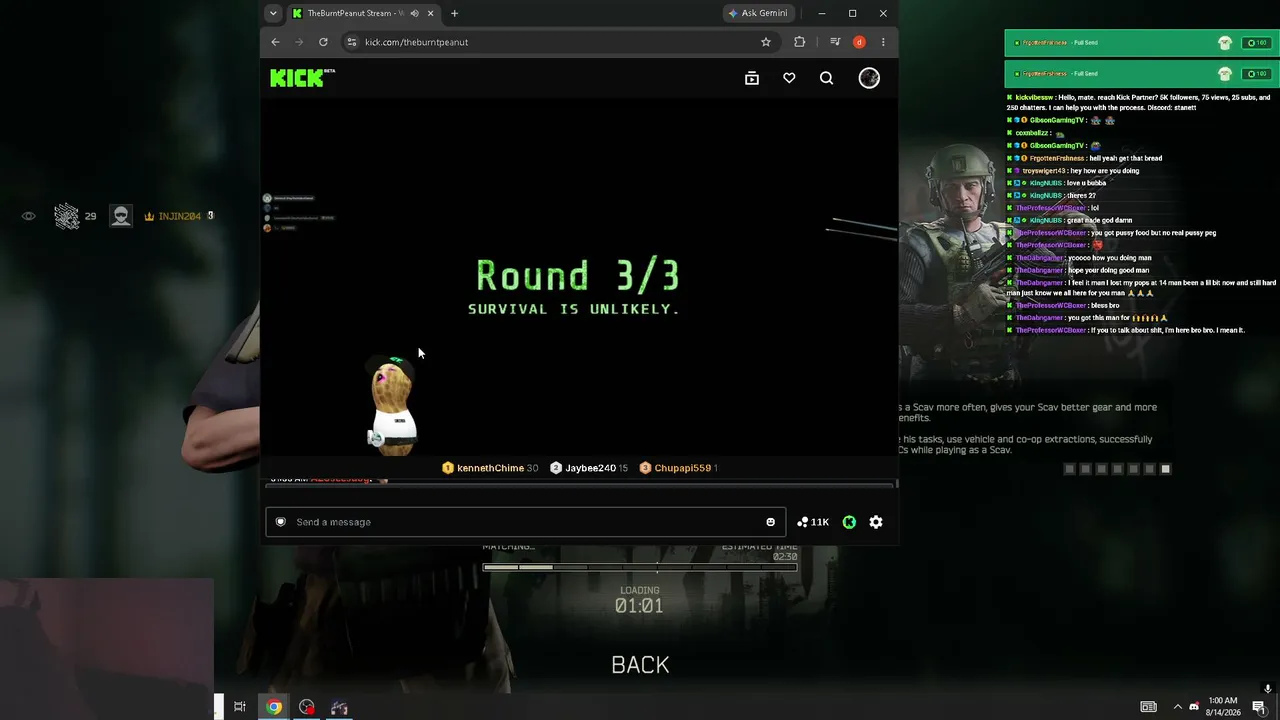
Task: Reload the Kick page
Action: pos(323,42)
